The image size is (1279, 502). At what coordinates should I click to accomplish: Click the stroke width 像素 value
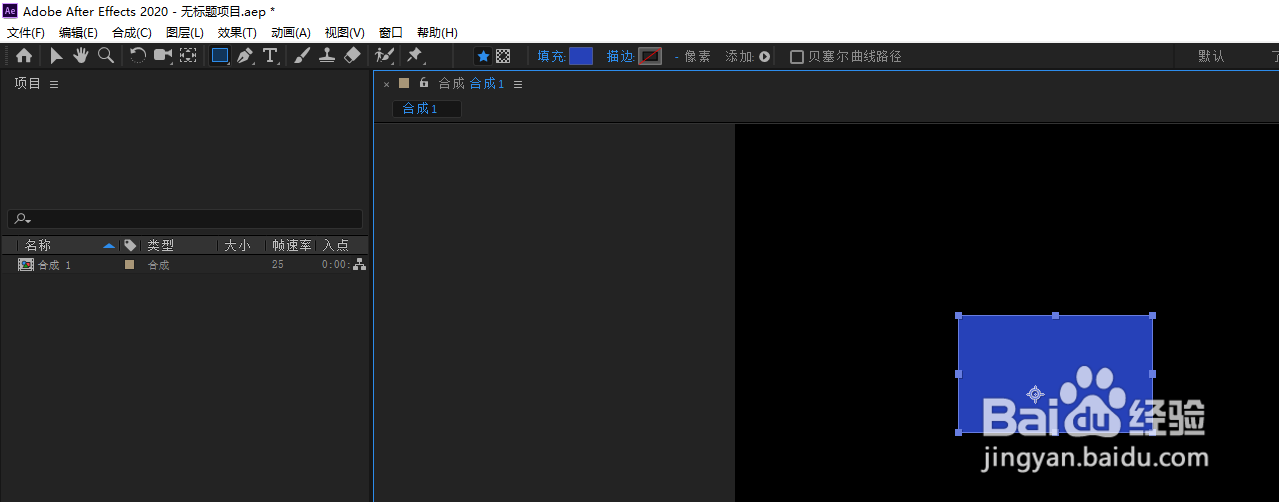click(x=692, y=56)
